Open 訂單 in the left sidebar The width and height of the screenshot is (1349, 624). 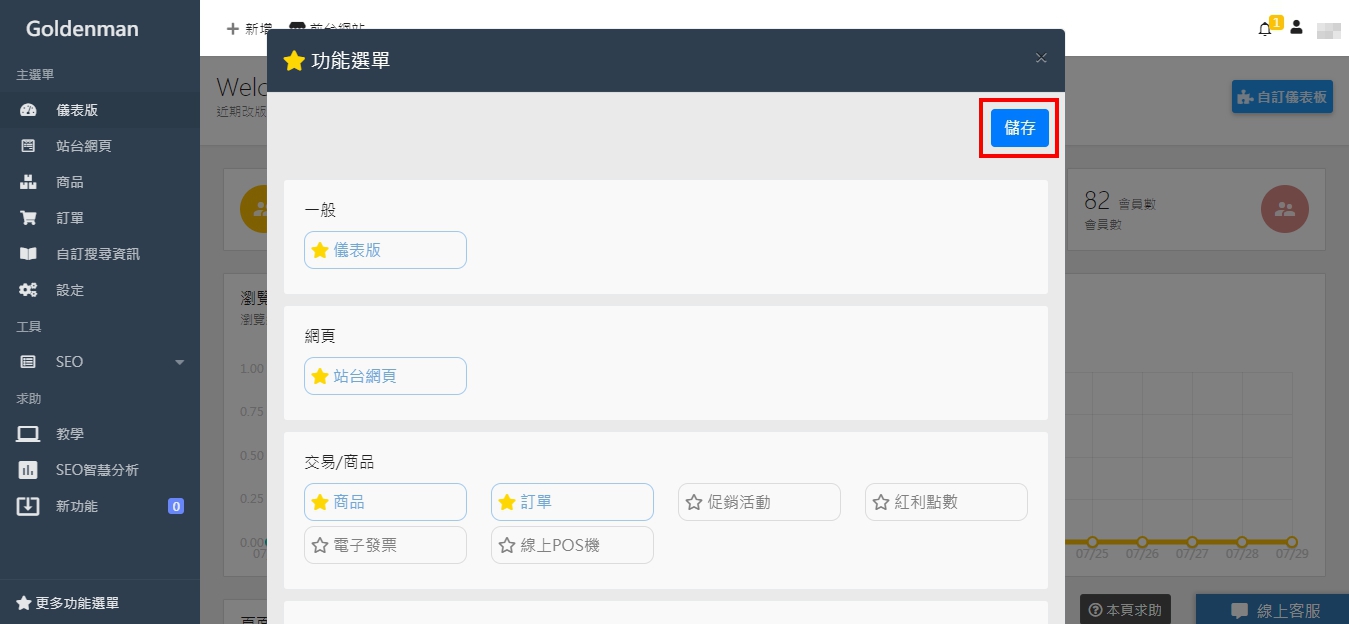[100, 218]
